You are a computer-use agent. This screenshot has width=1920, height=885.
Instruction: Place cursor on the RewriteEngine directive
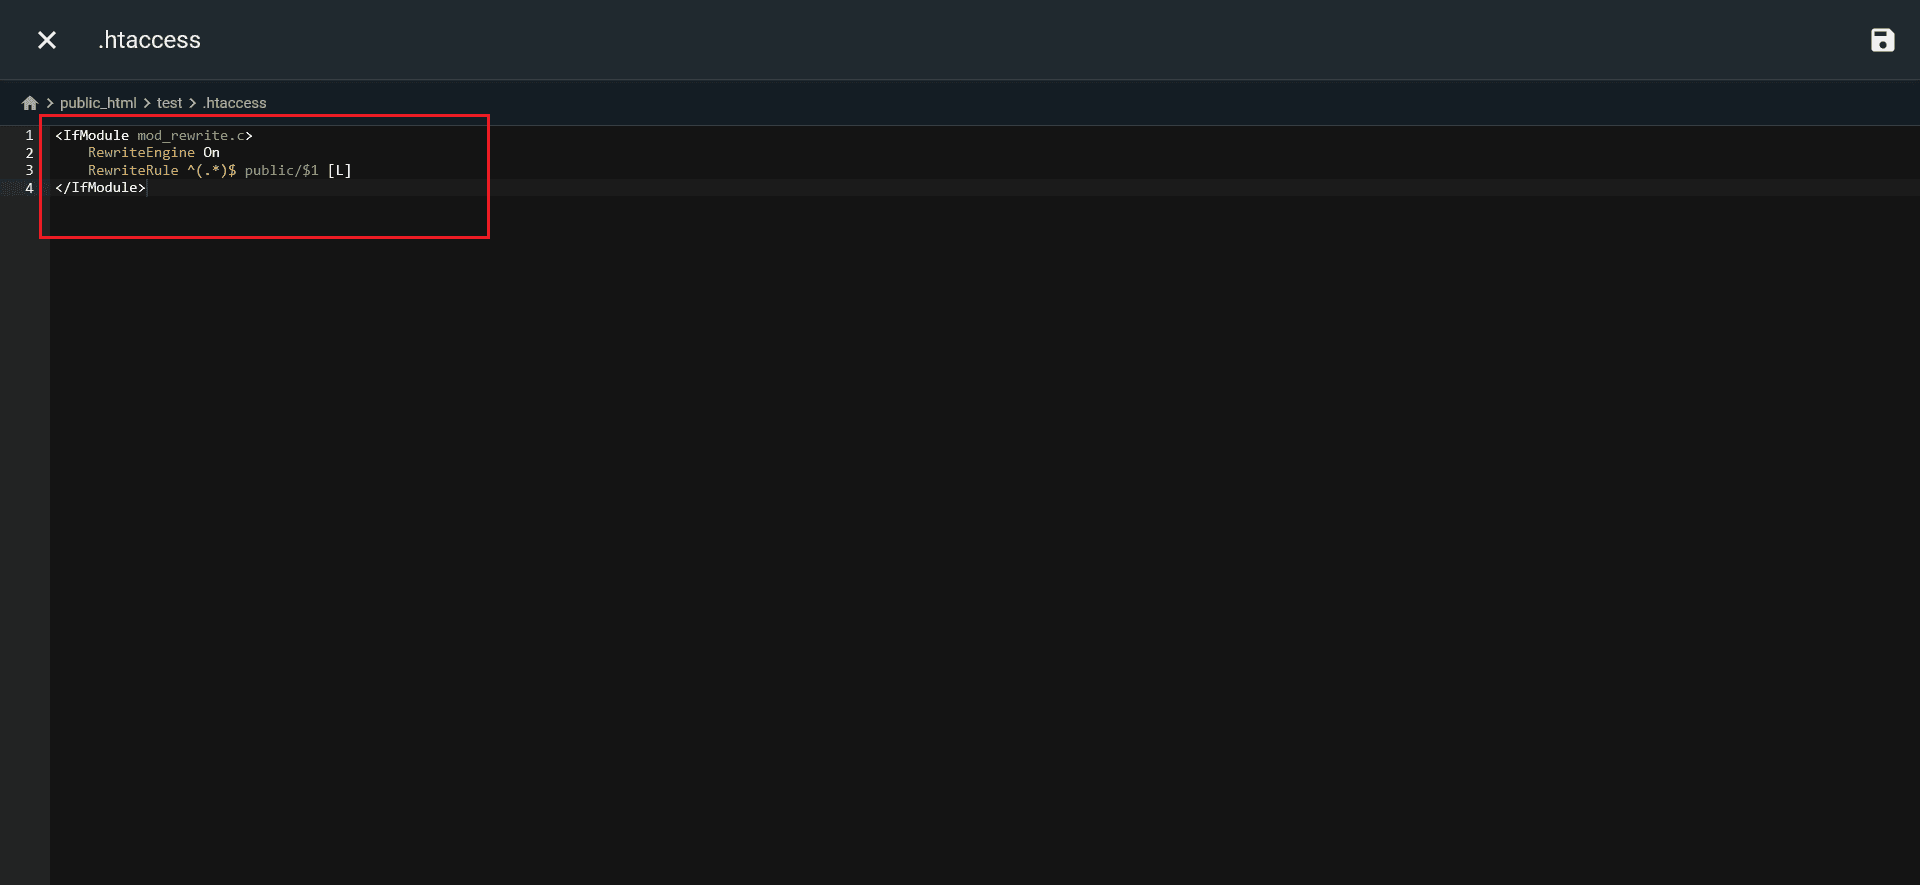[x=141, y=153]
